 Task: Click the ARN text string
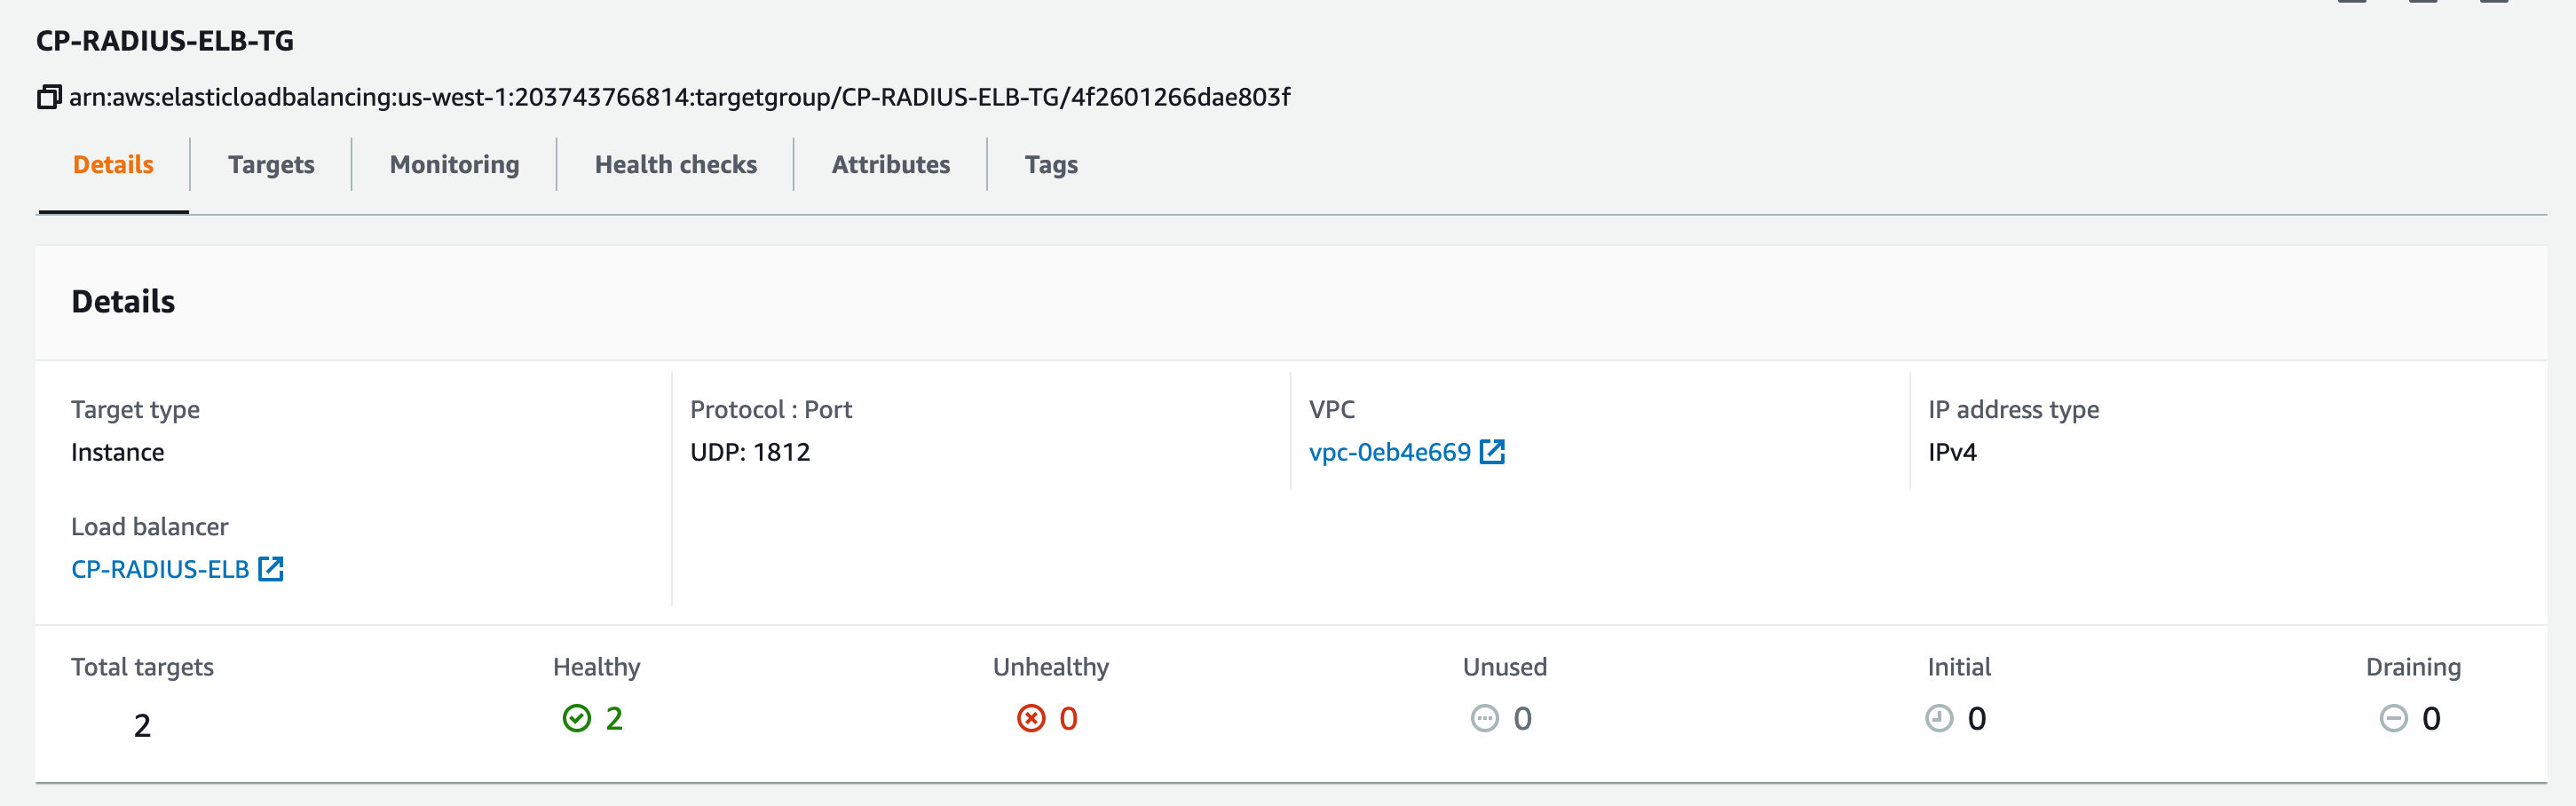tap(679, 97)
